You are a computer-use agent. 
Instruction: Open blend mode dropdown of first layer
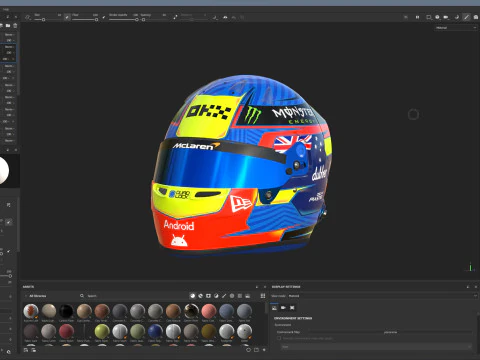point(9,35)
